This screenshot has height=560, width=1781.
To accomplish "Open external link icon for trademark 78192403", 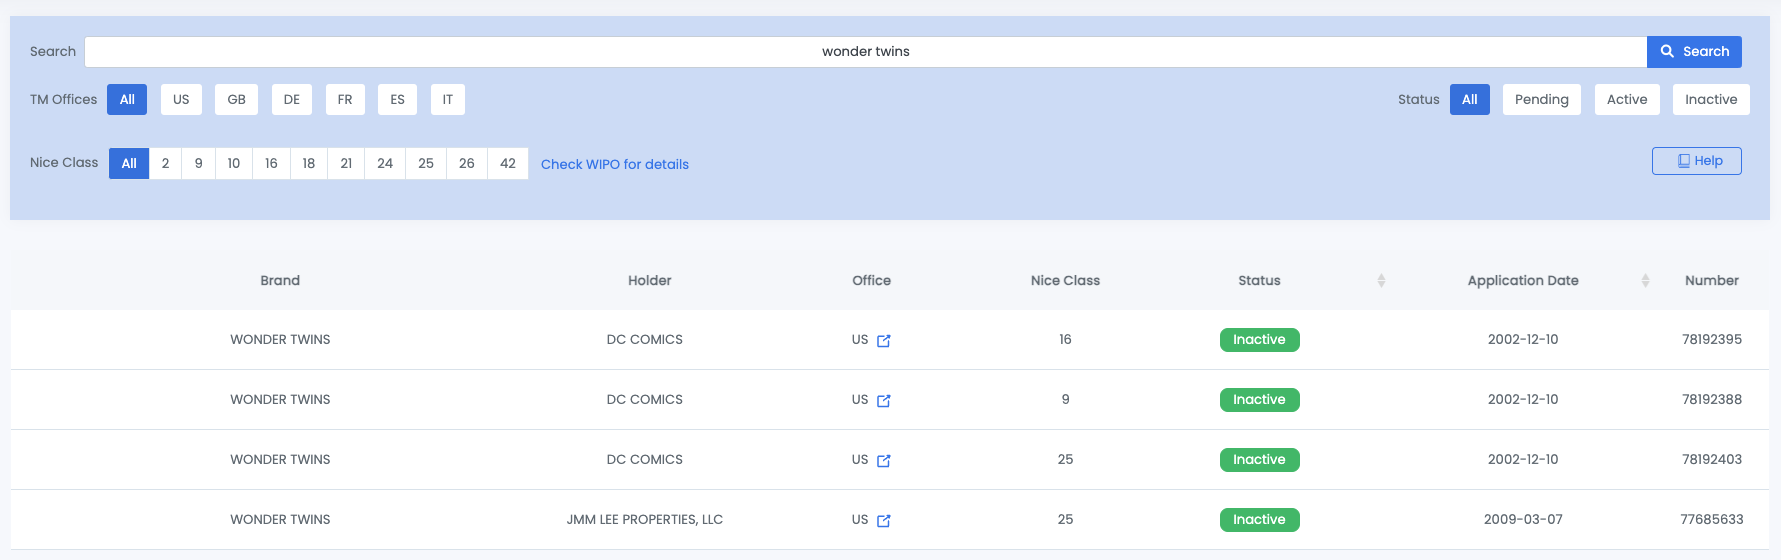I will coord(883,461).
